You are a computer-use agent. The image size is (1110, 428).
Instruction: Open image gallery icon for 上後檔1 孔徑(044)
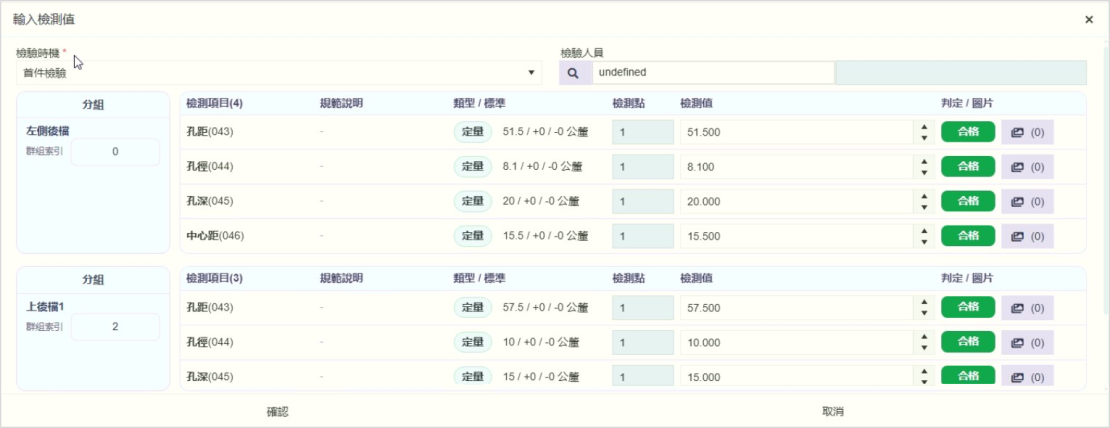(x=1027, y=342)
